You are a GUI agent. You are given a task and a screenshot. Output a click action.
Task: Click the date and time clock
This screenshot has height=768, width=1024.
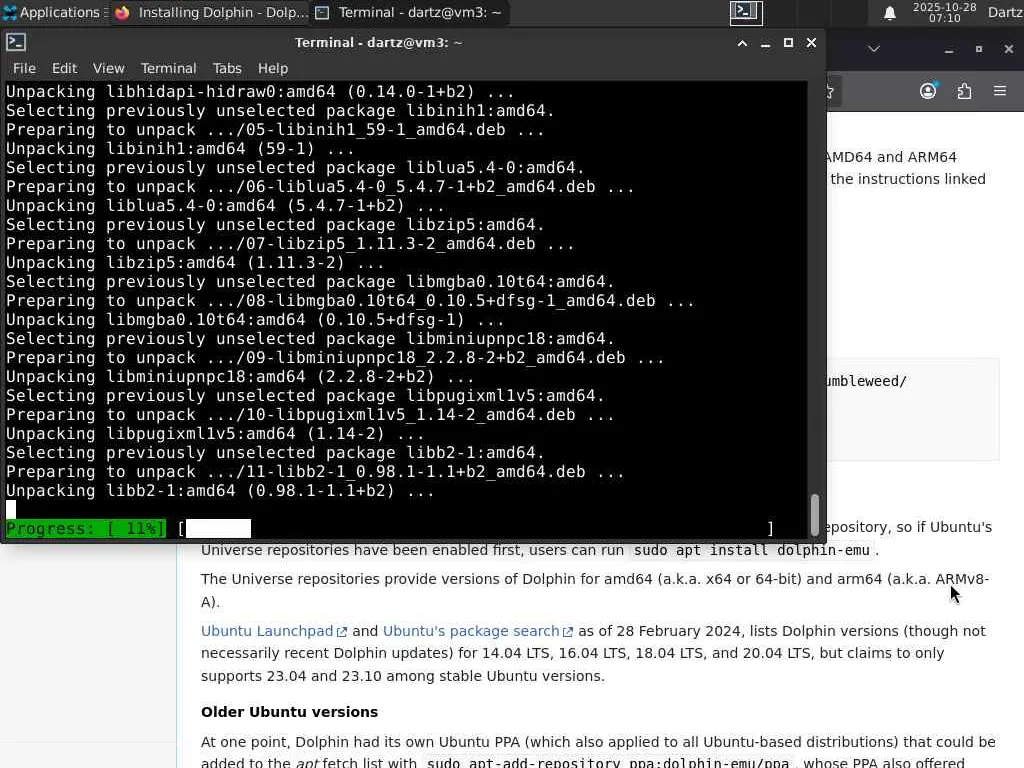pyautogui.click(x=944, y=12)
